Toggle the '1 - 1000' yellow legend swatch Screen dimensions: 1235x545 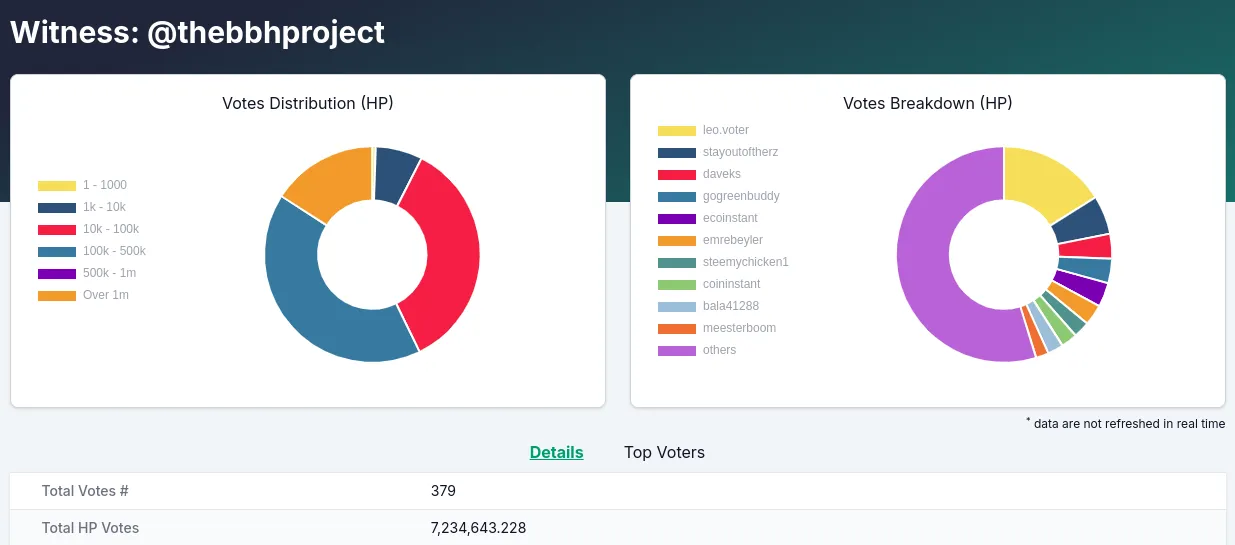pos(57,186)
